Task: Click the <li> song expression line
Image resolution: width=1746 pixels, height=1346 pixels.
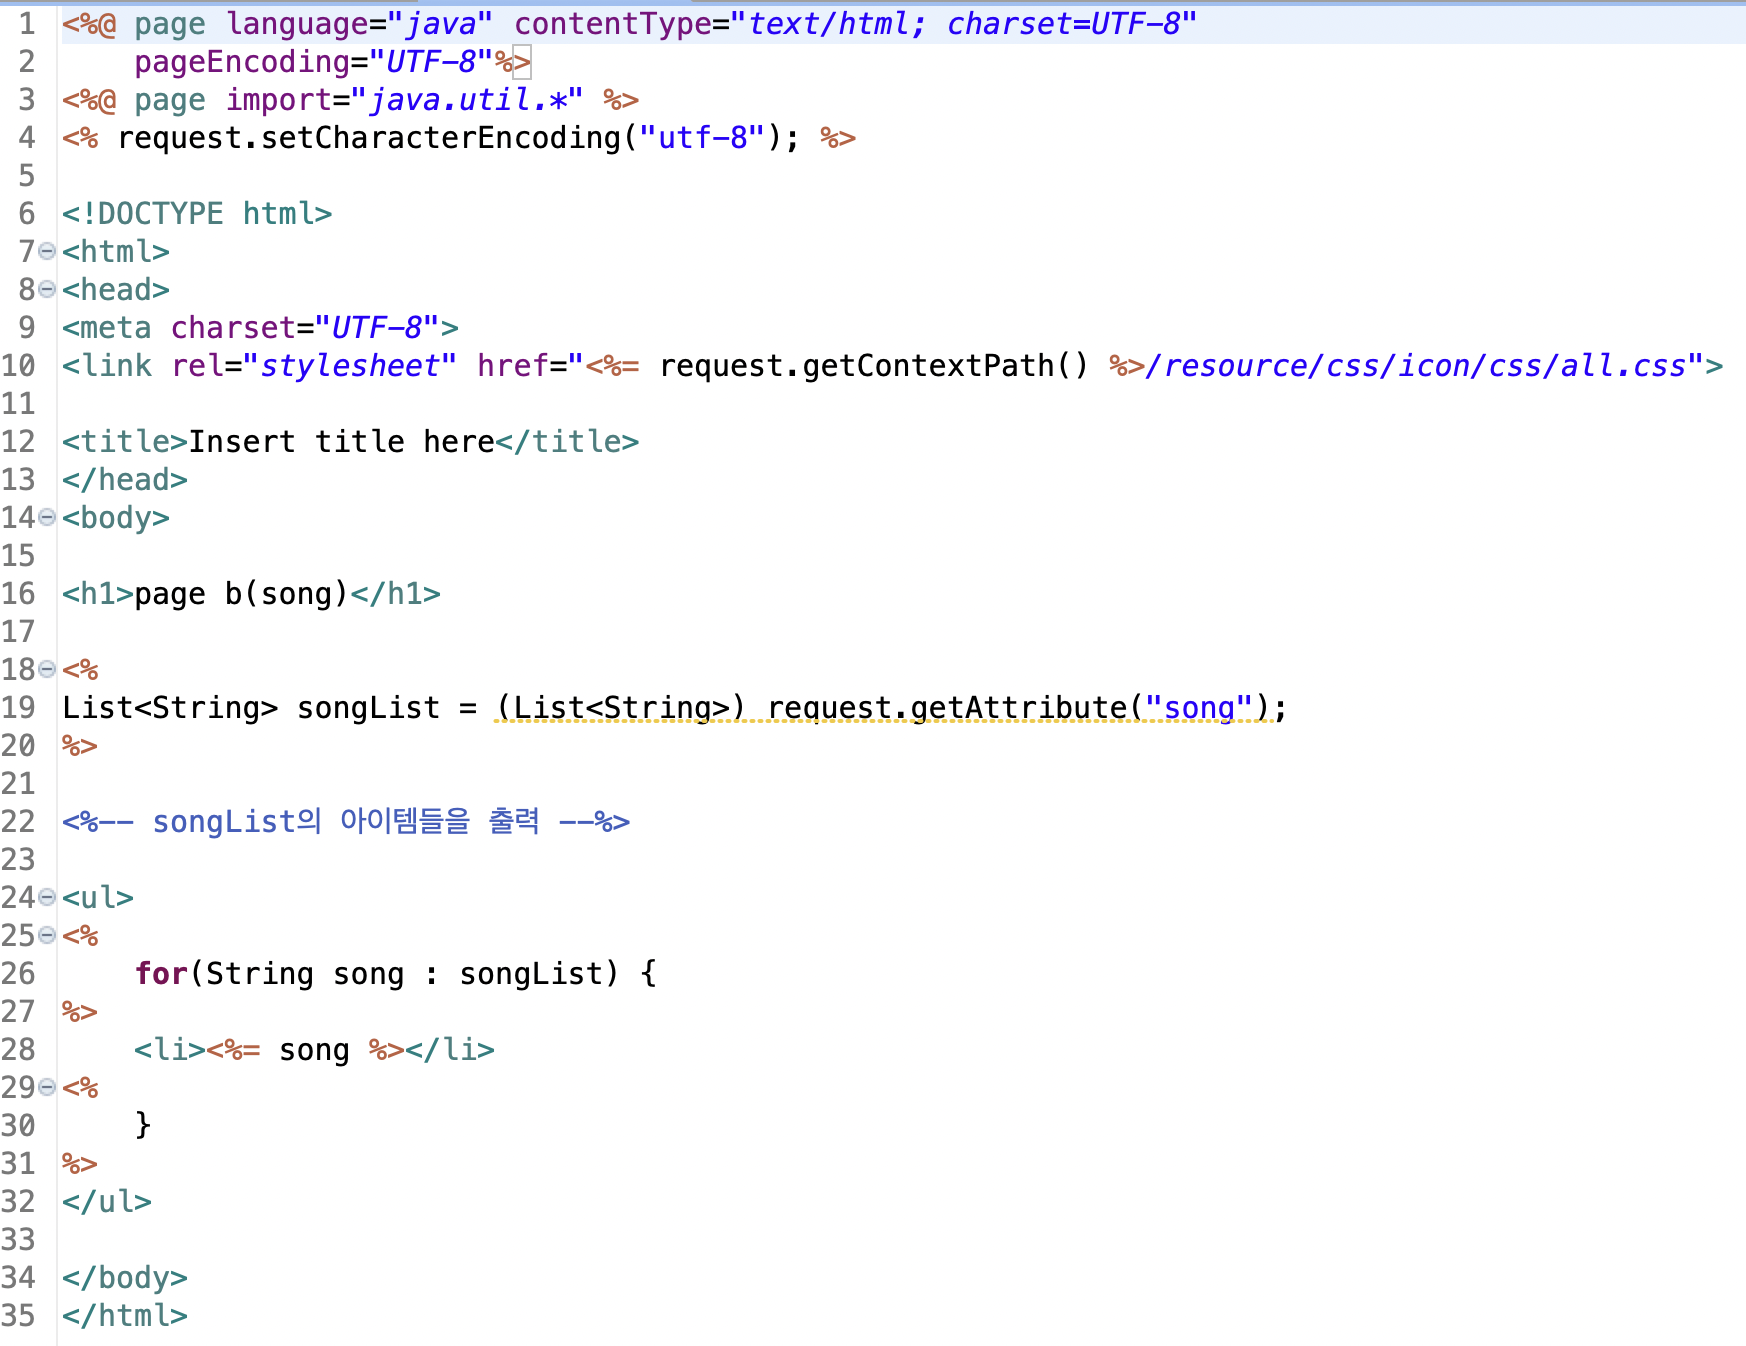Action: point(314,1050)
